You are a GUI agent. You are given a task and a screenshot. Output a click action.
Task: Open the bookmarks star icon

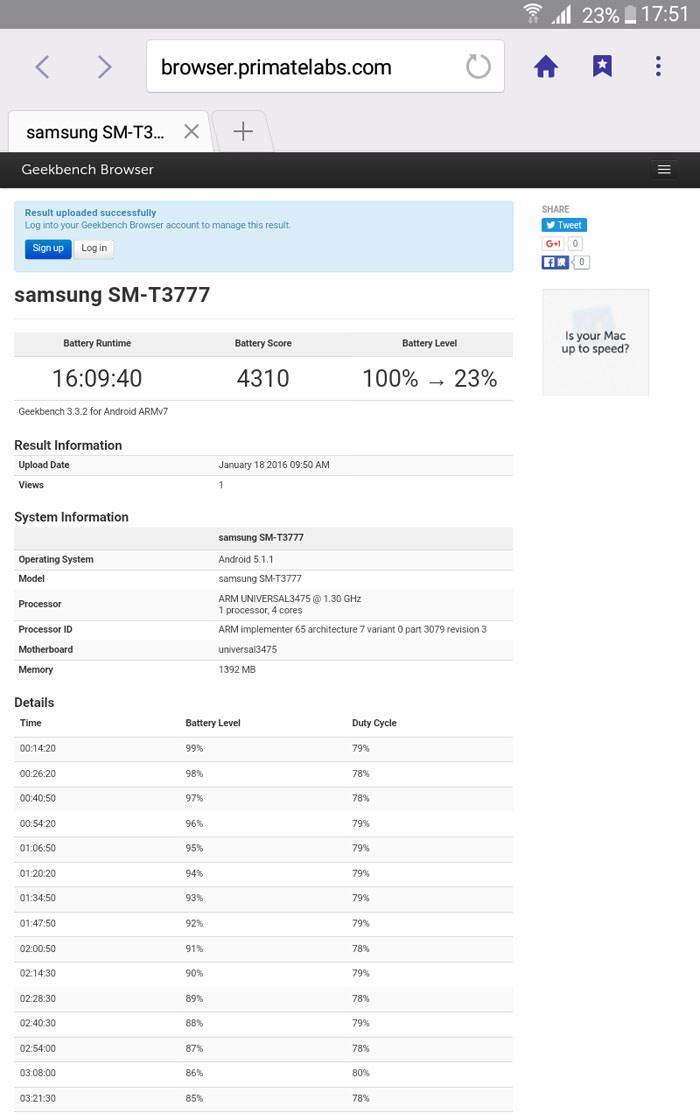tap(602, 67)
